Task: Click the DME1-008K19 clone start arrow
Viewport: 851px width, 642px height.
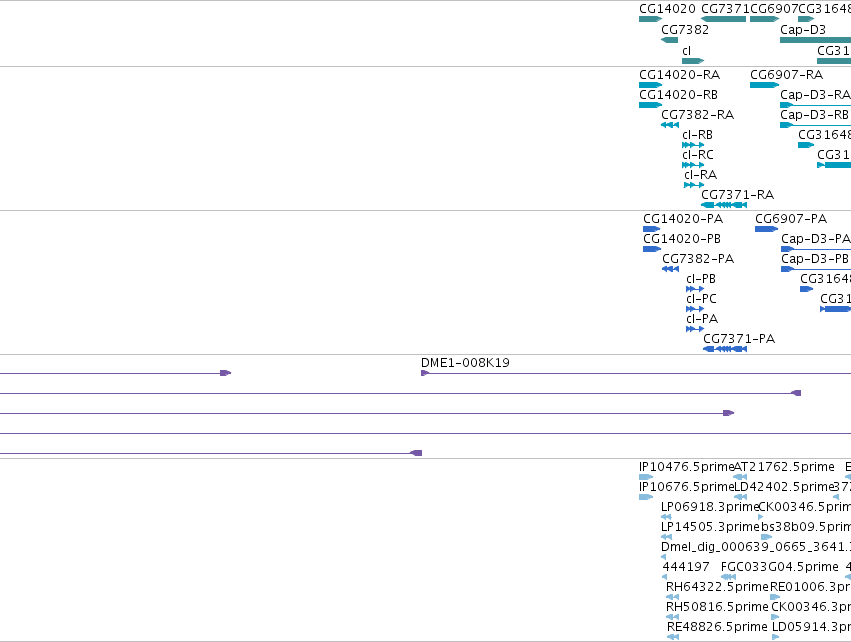Action: click(425, 373)
